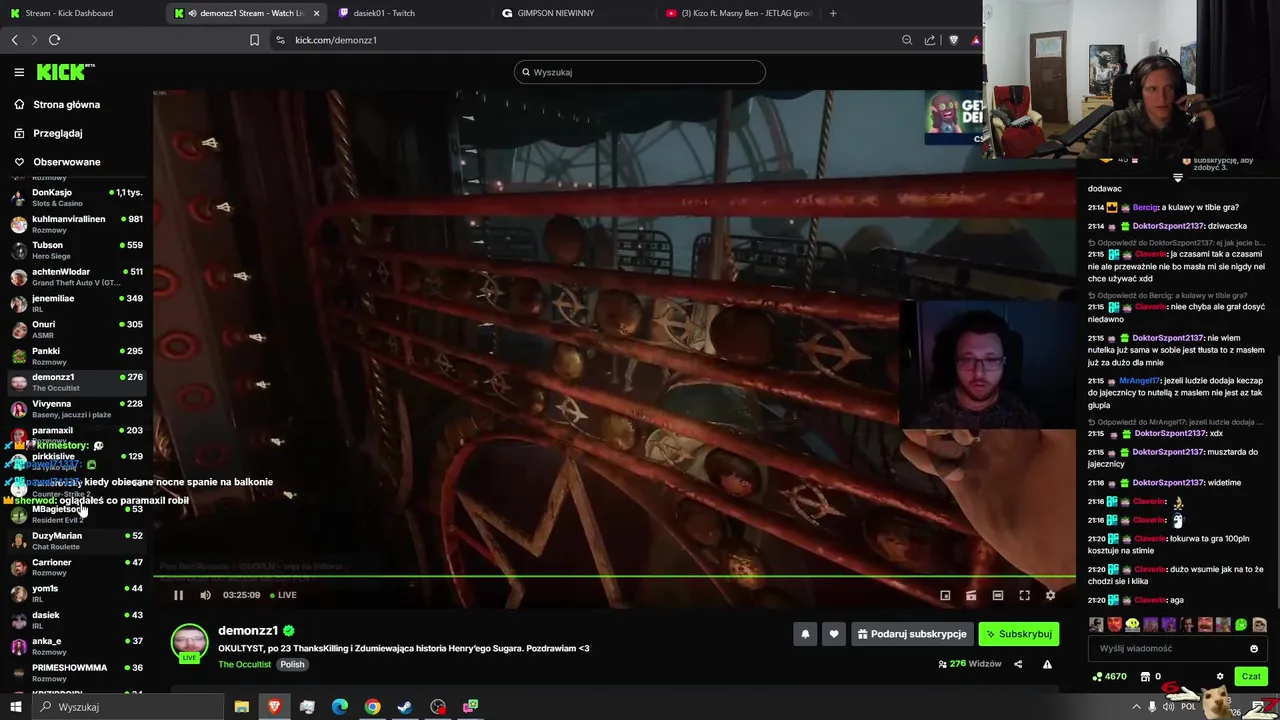Image resolution: width=1280 pixels, height=720 pixels.
Task: Open the clip creation icon
Action: (971, 595)
